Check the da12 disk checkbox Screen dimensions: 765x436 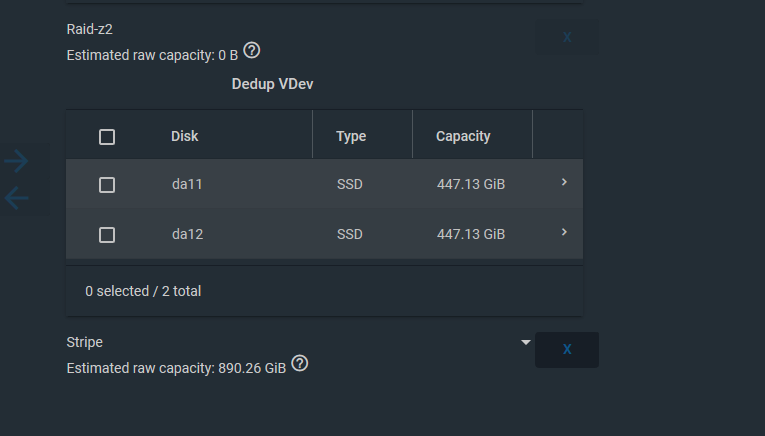click(107, 234)
